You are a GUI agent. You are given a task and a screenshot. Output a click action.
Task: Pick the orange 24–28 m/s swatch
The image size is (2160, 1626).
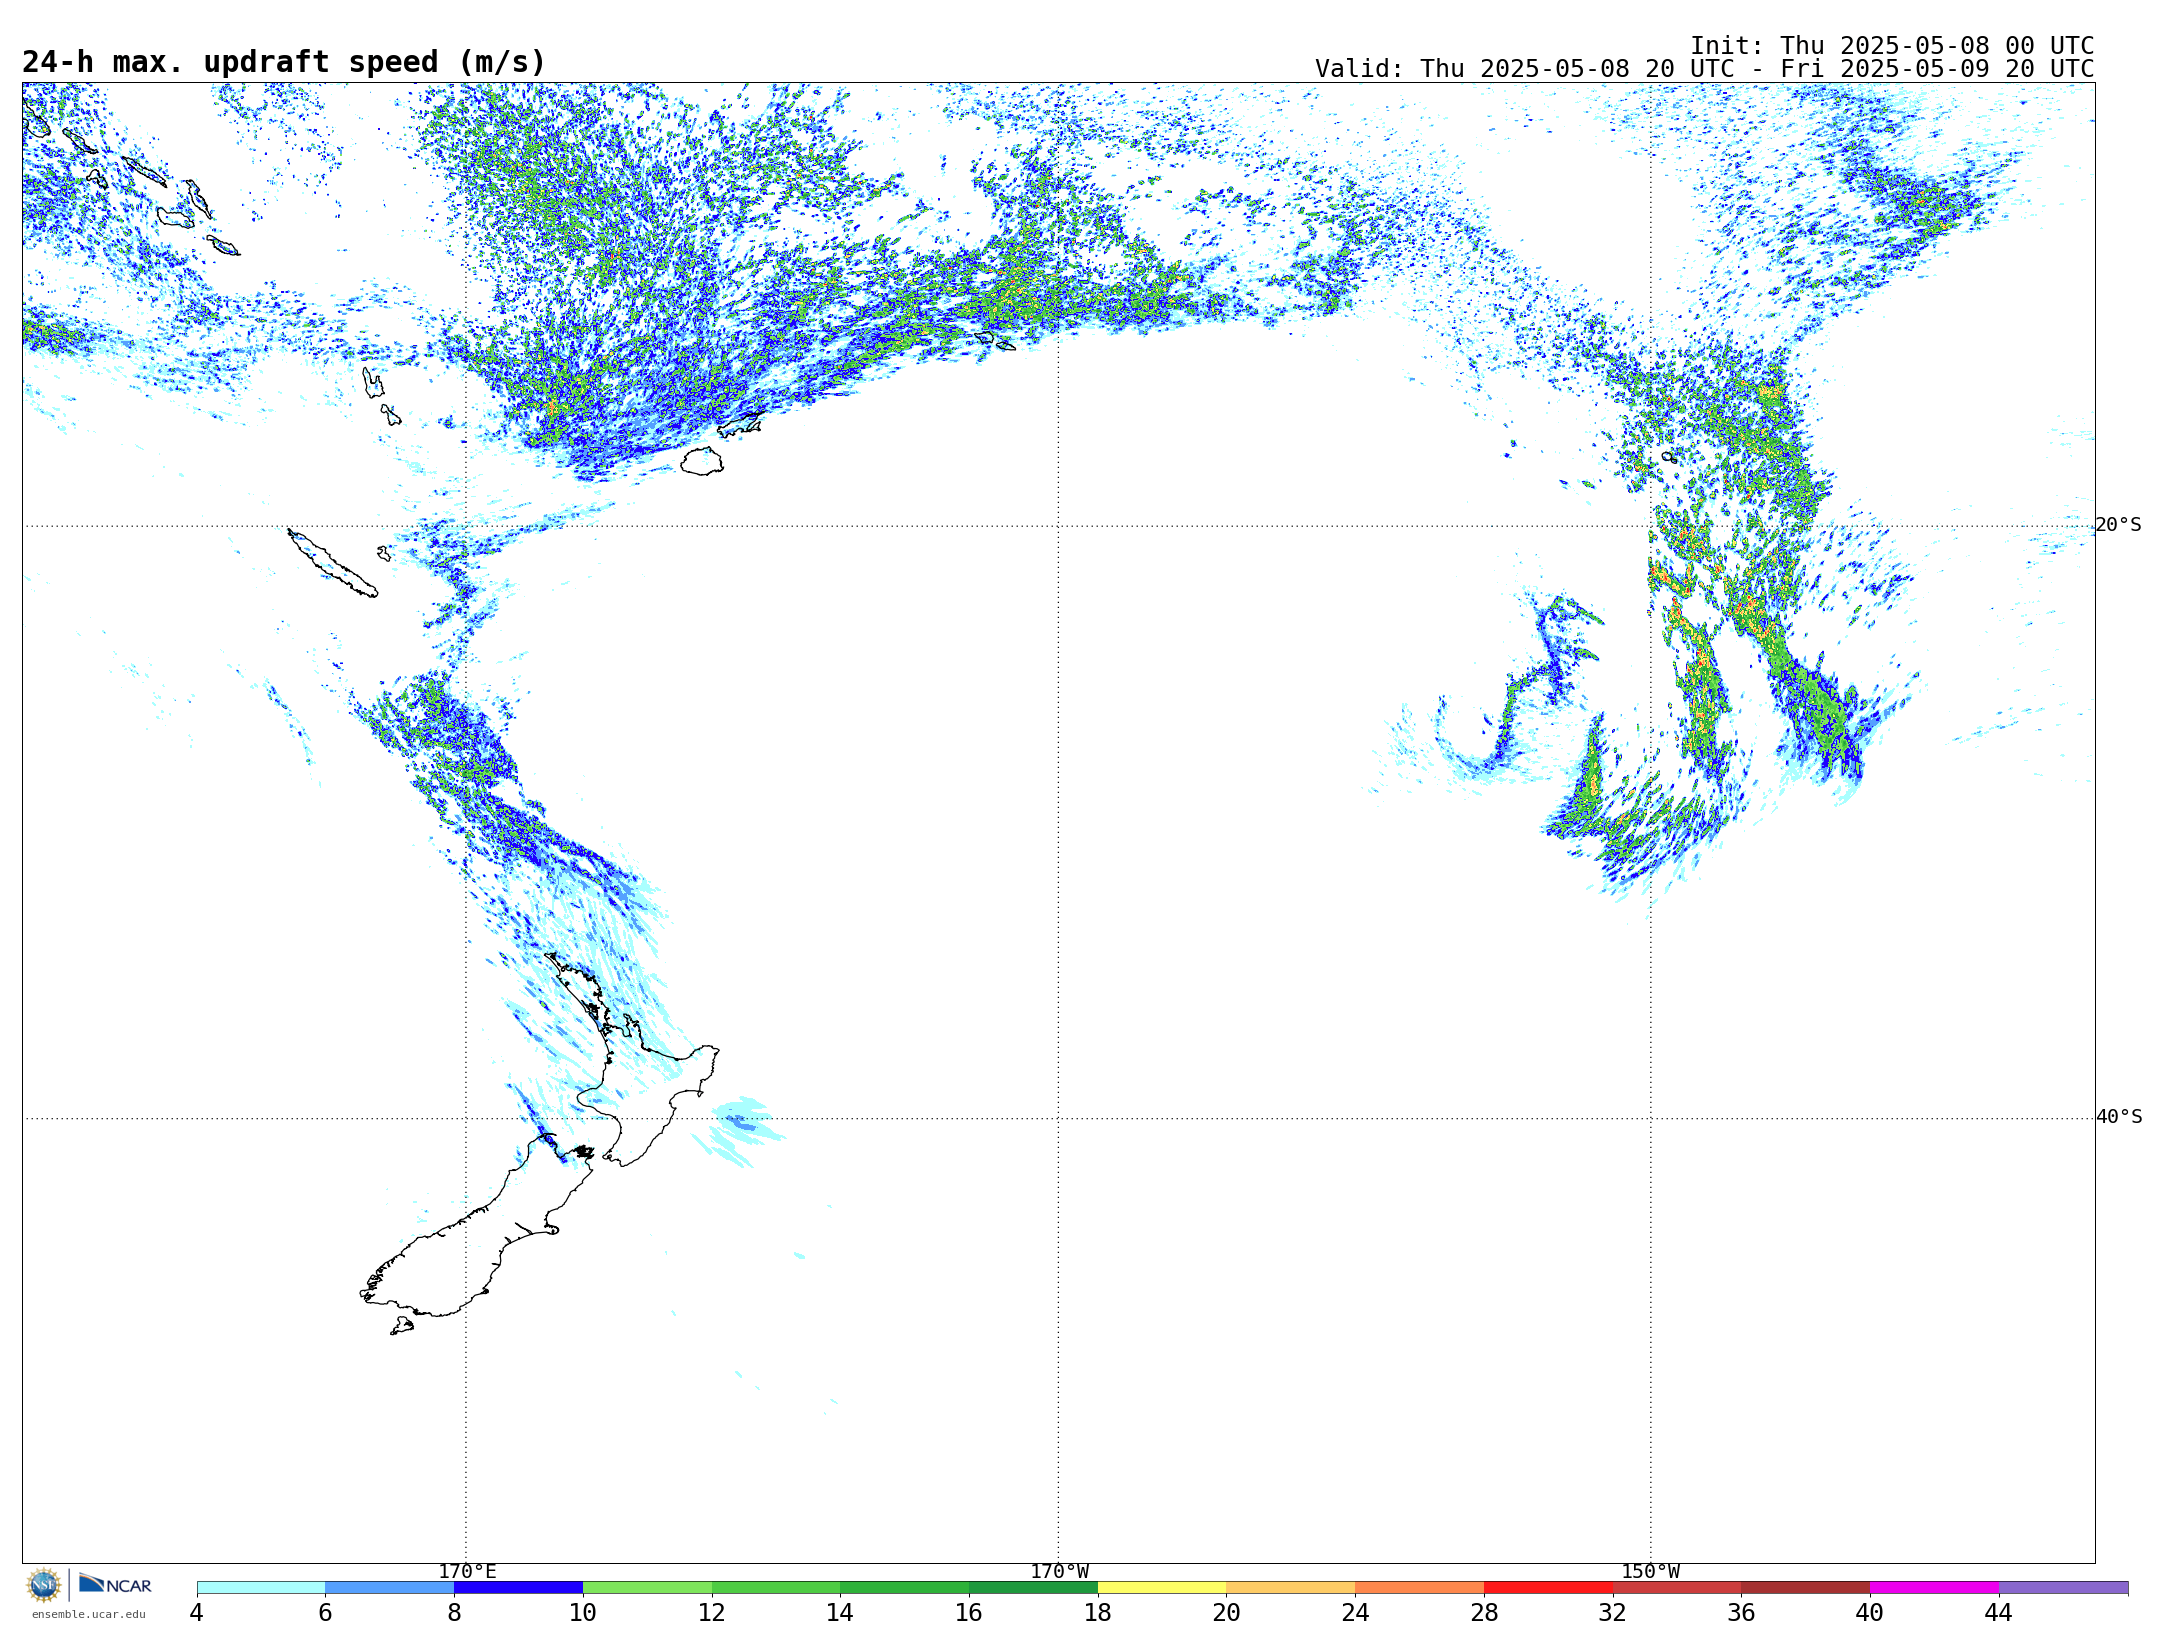coord(1420,1588)
